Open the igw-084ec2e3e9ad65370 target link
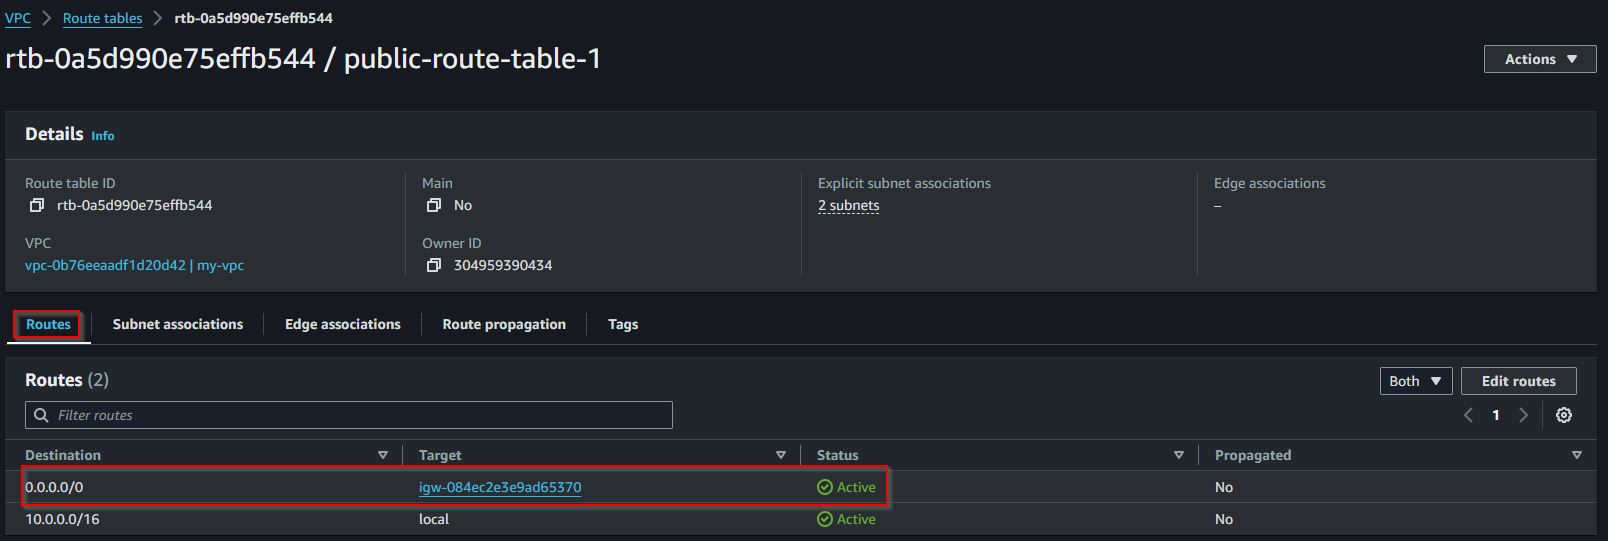Image resolution: width=1608 pixels, height=541 pixels. [500, 487]
